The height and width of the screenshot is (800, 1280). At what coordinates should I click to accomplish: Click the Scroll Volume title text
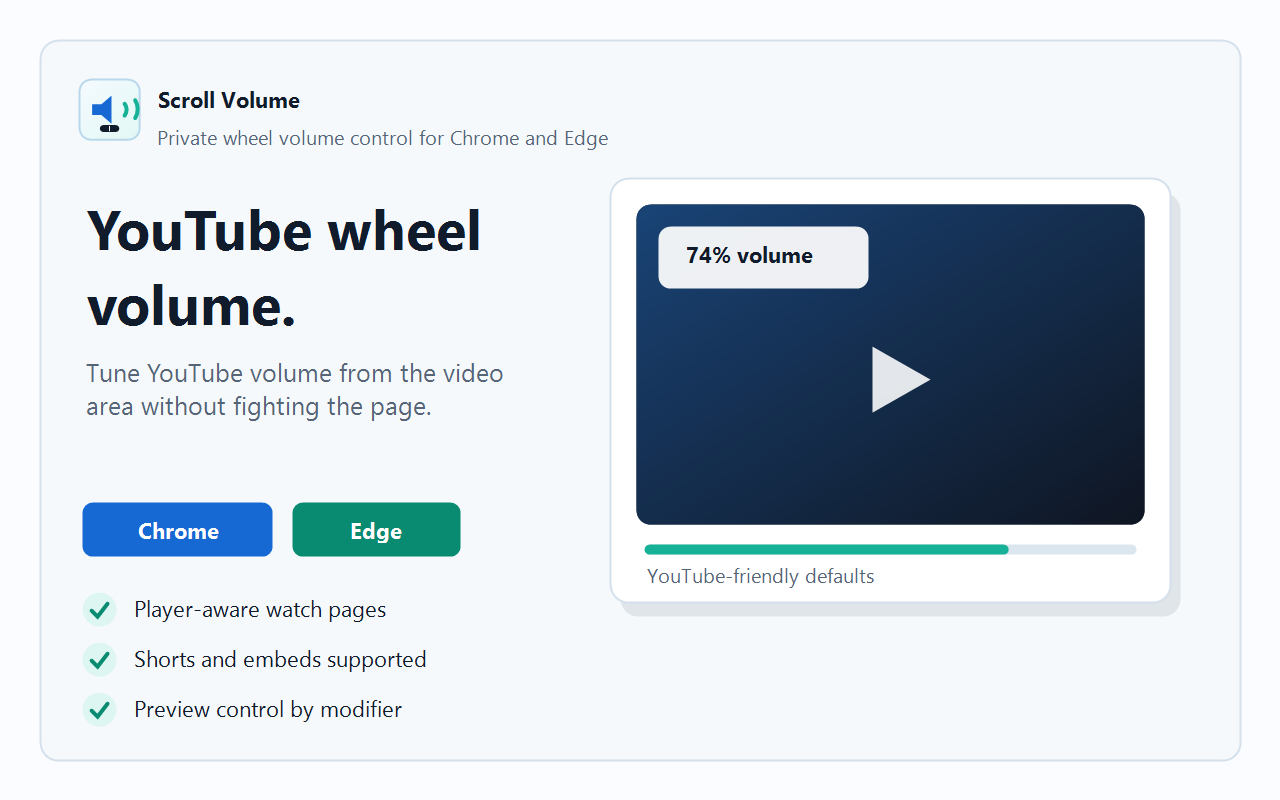(229, 100)
